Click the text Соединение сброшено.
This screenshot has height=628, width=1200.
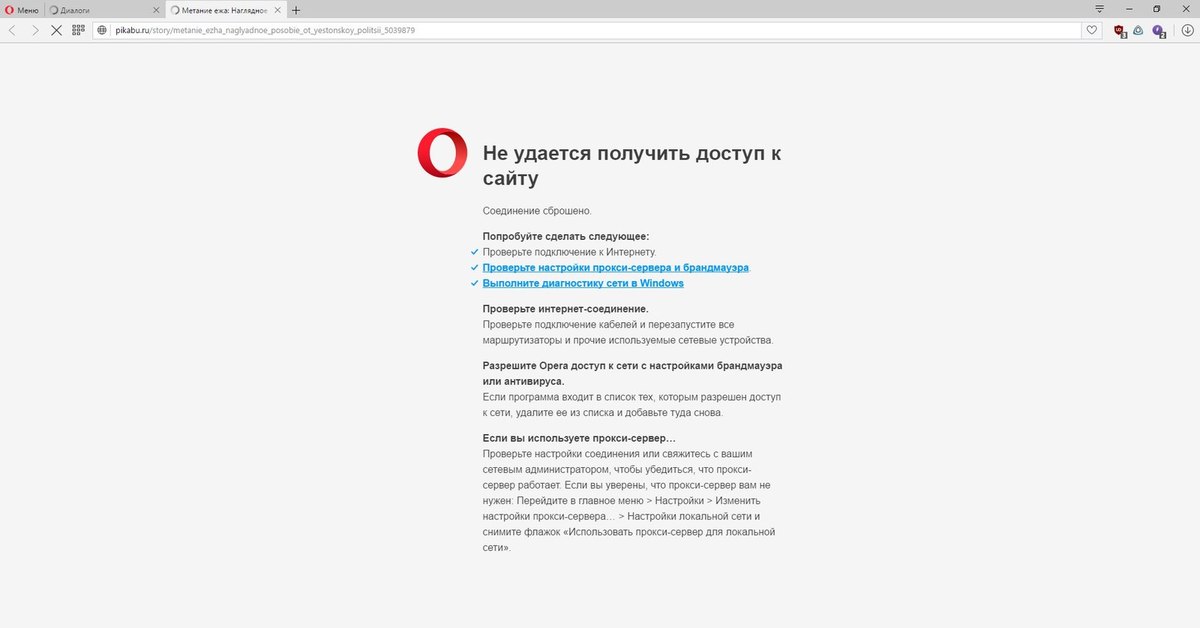coord(537,211)
